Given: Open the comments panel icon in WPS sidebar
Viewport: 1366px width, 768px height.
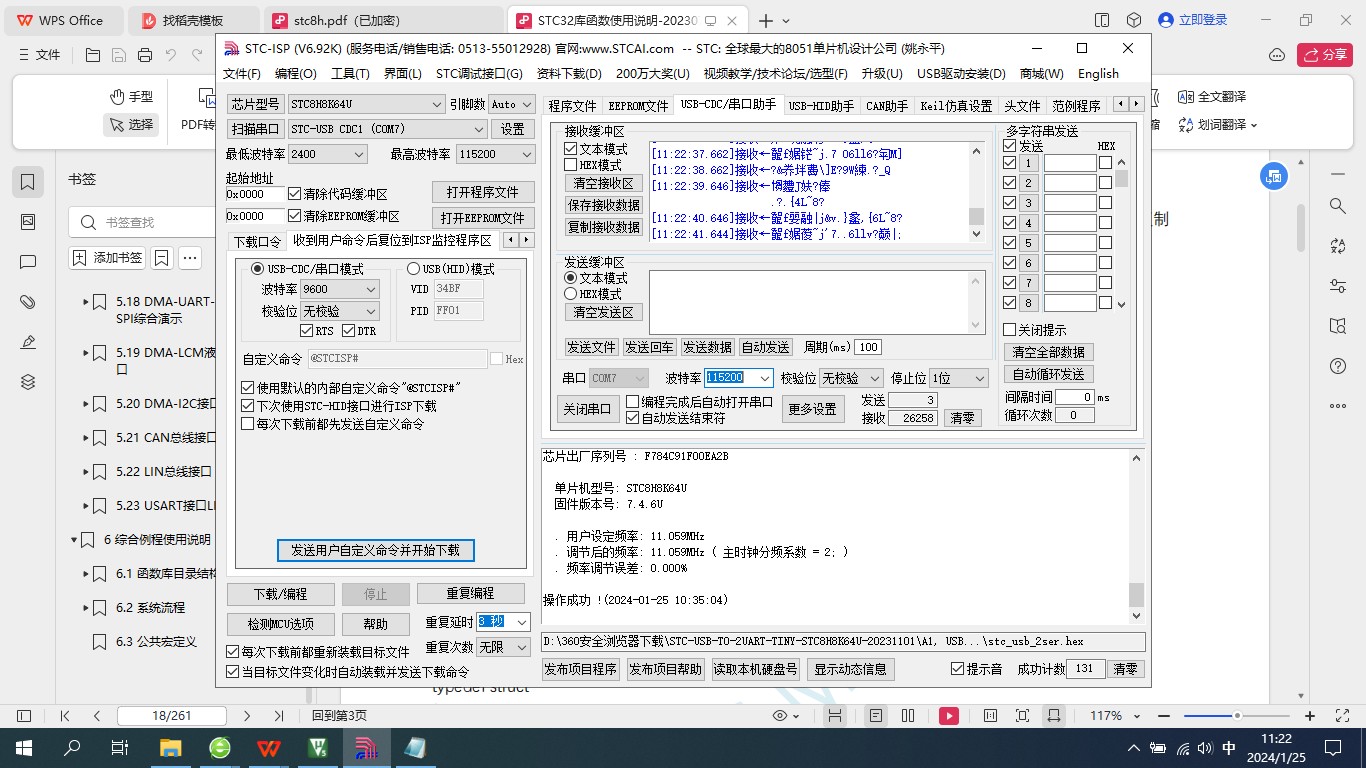Looking at the screenshot, I should (28, 262).
